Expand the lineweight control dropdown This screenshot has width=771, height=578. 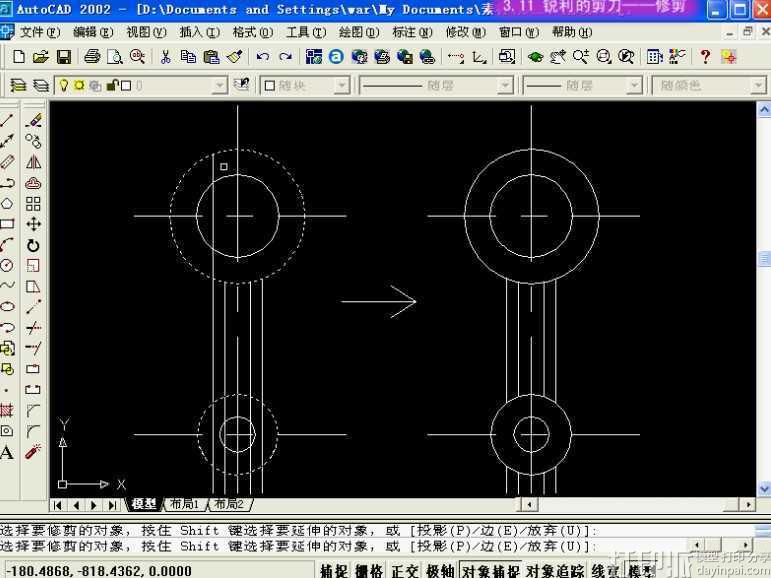634,86
